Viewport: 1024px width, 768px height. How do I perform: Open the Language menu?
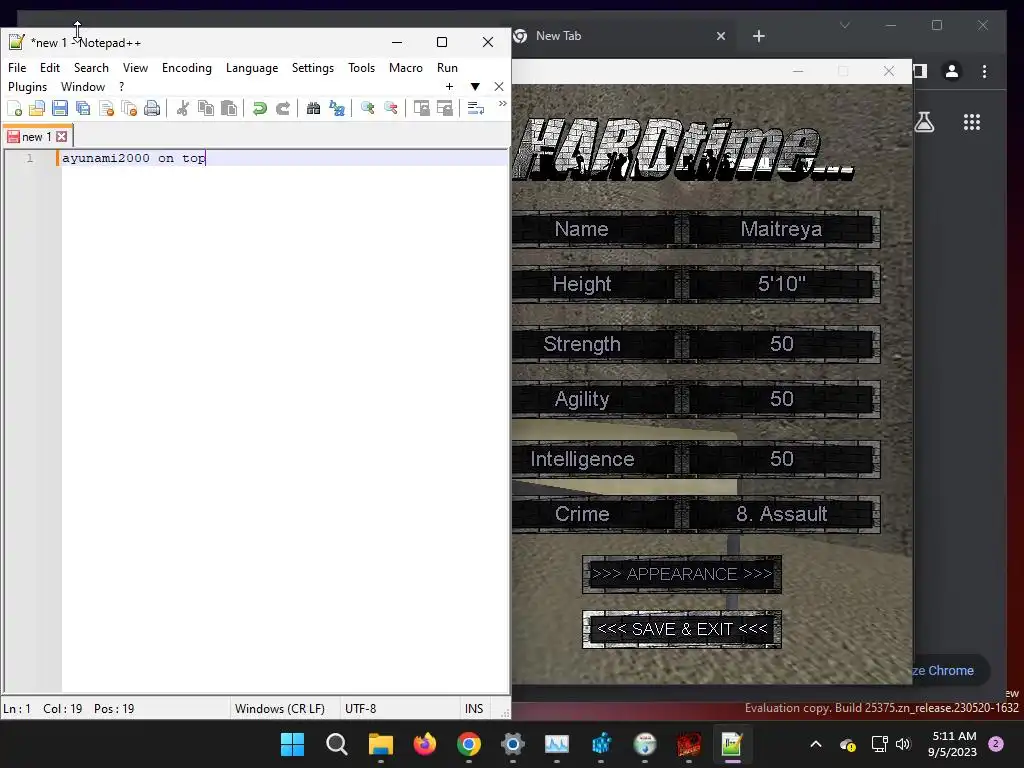click(x=251, y=68)
